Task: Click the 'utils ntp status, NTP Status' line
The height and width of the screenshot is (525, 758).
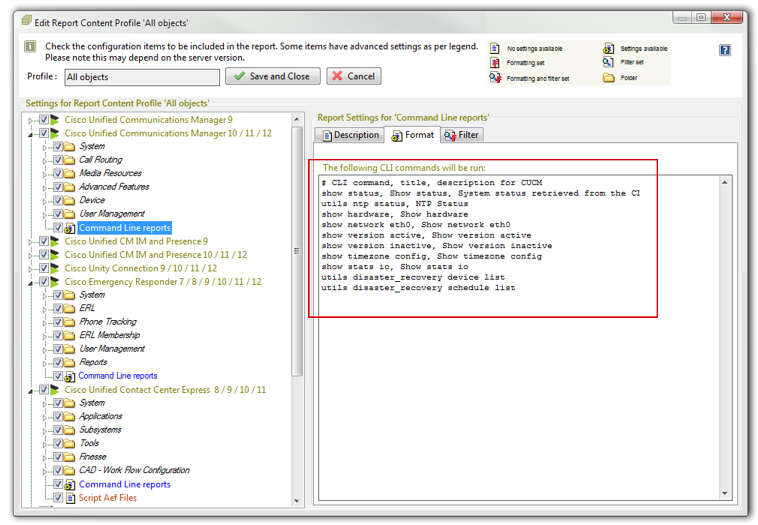Action: pos(394,204)
